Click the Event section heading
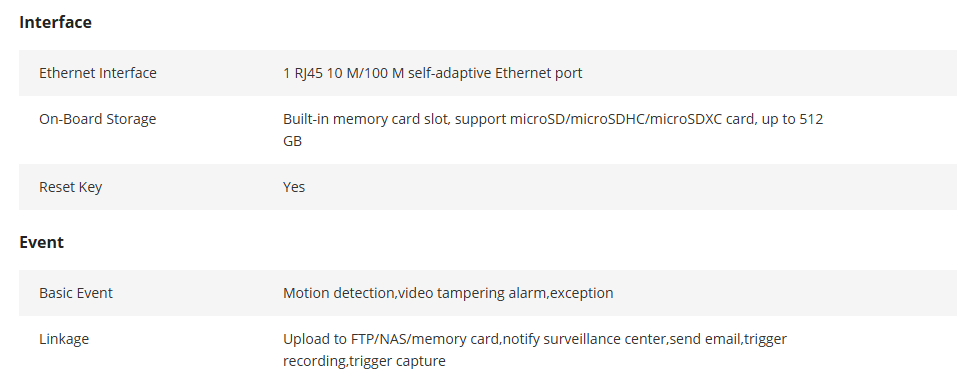 (x=41, y=242)
